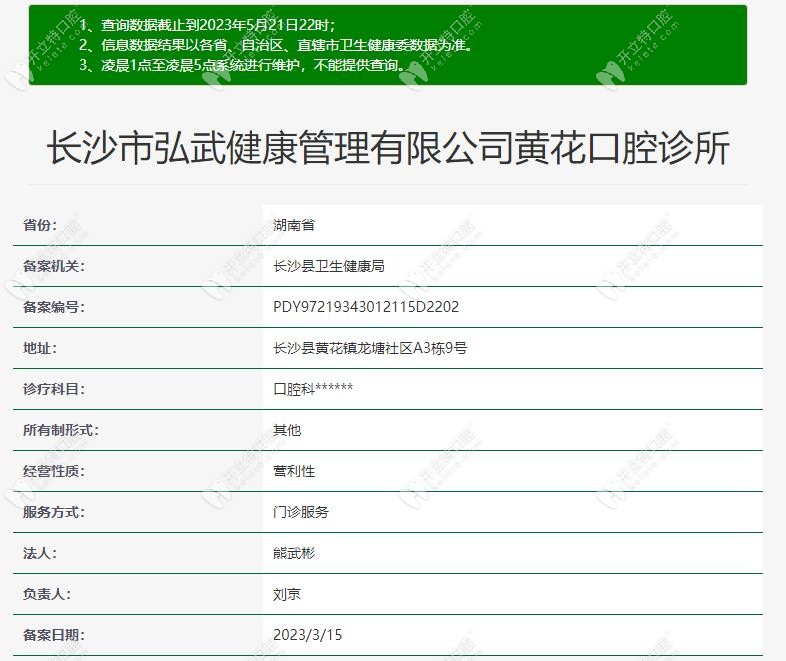Image resolution: width=786 pixels, height=661 pixels.
Task: Select the value 口腔科******
Action: click(x=313, y=389)
